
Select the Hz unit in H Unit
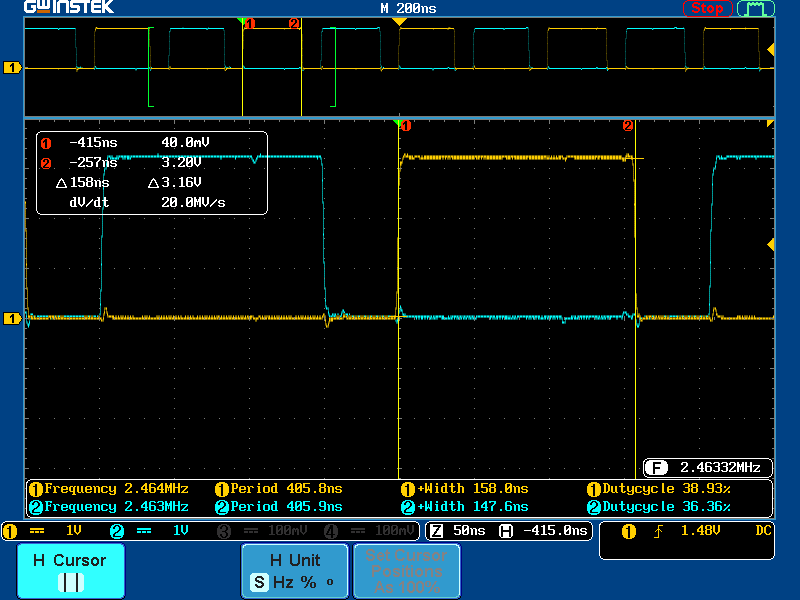point(283,582)
